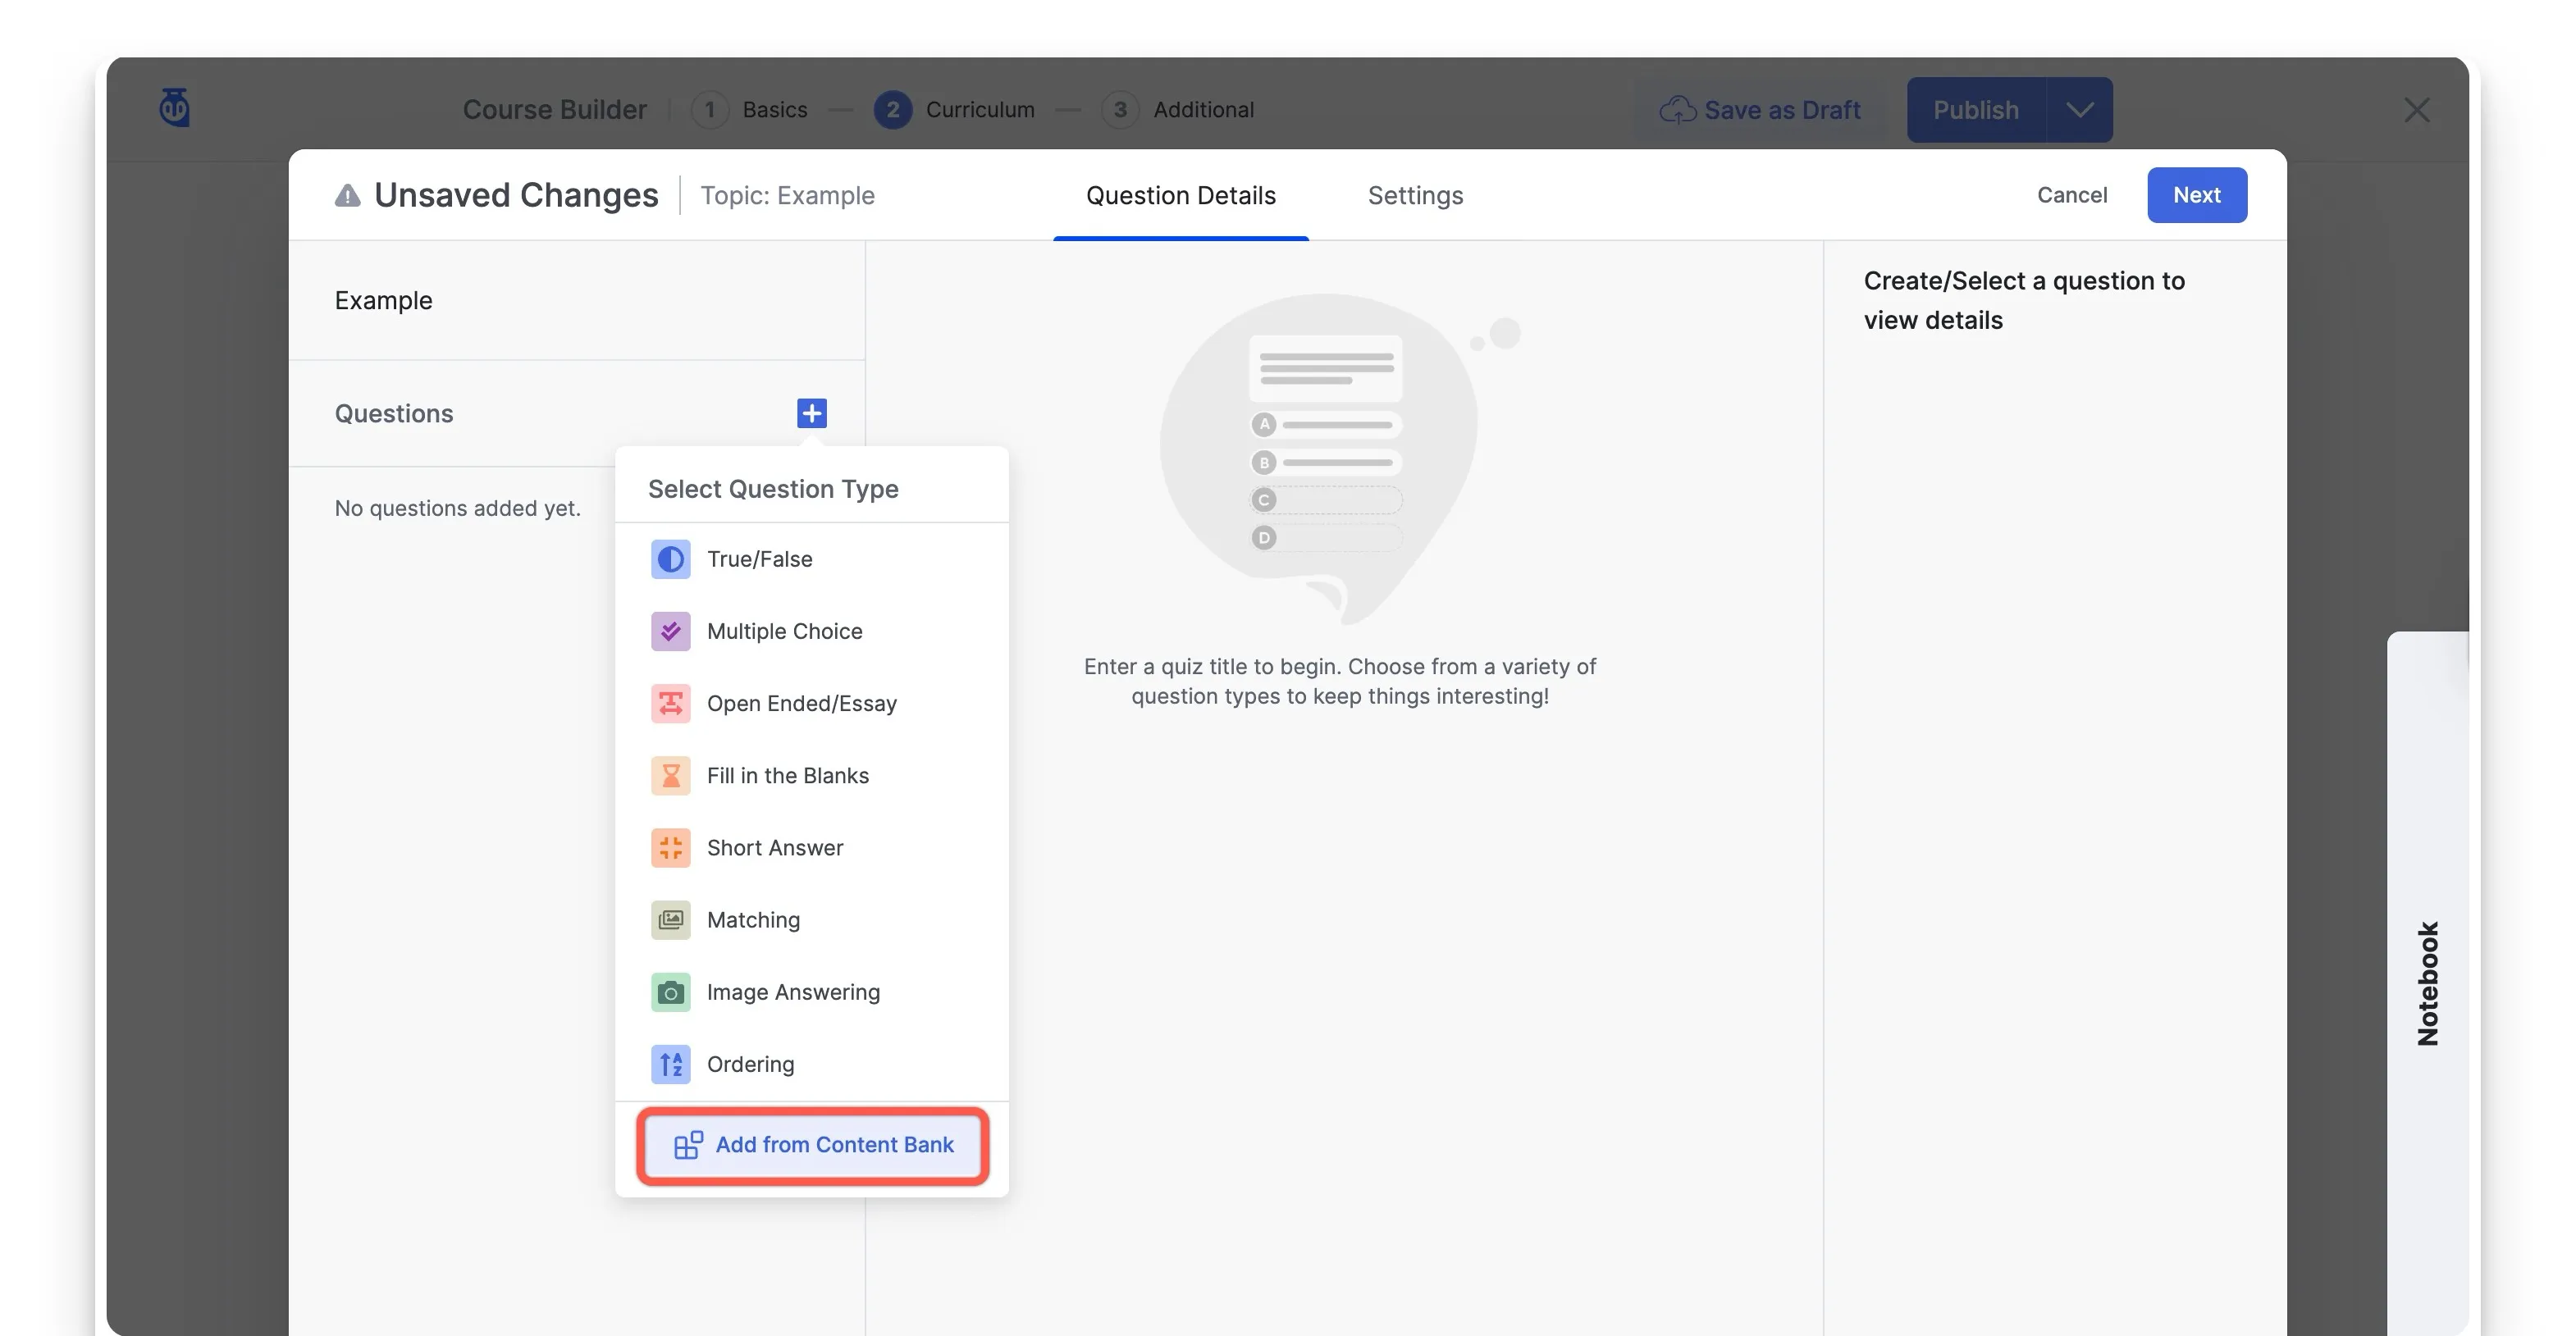Image resolution: width=2576 pixels, height=1336 pixels.
Task: Select the Fill in the Blanks hourglass icon
Action: (670, 775)
